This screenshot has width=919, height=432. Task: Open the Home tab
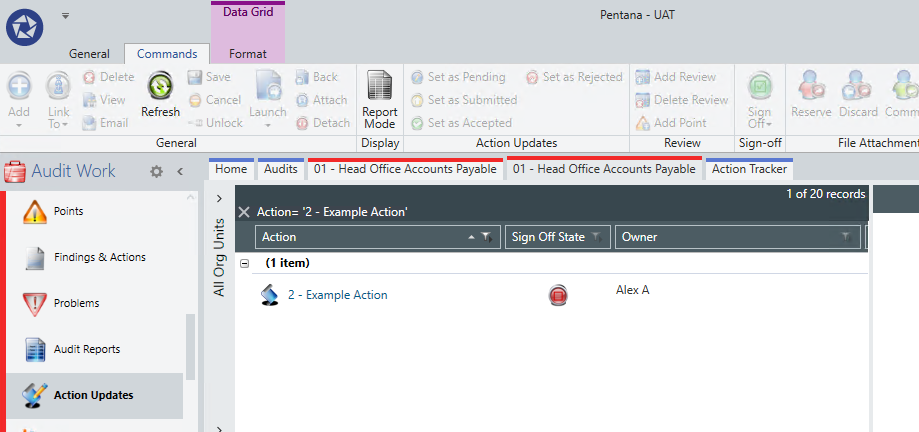231,169
